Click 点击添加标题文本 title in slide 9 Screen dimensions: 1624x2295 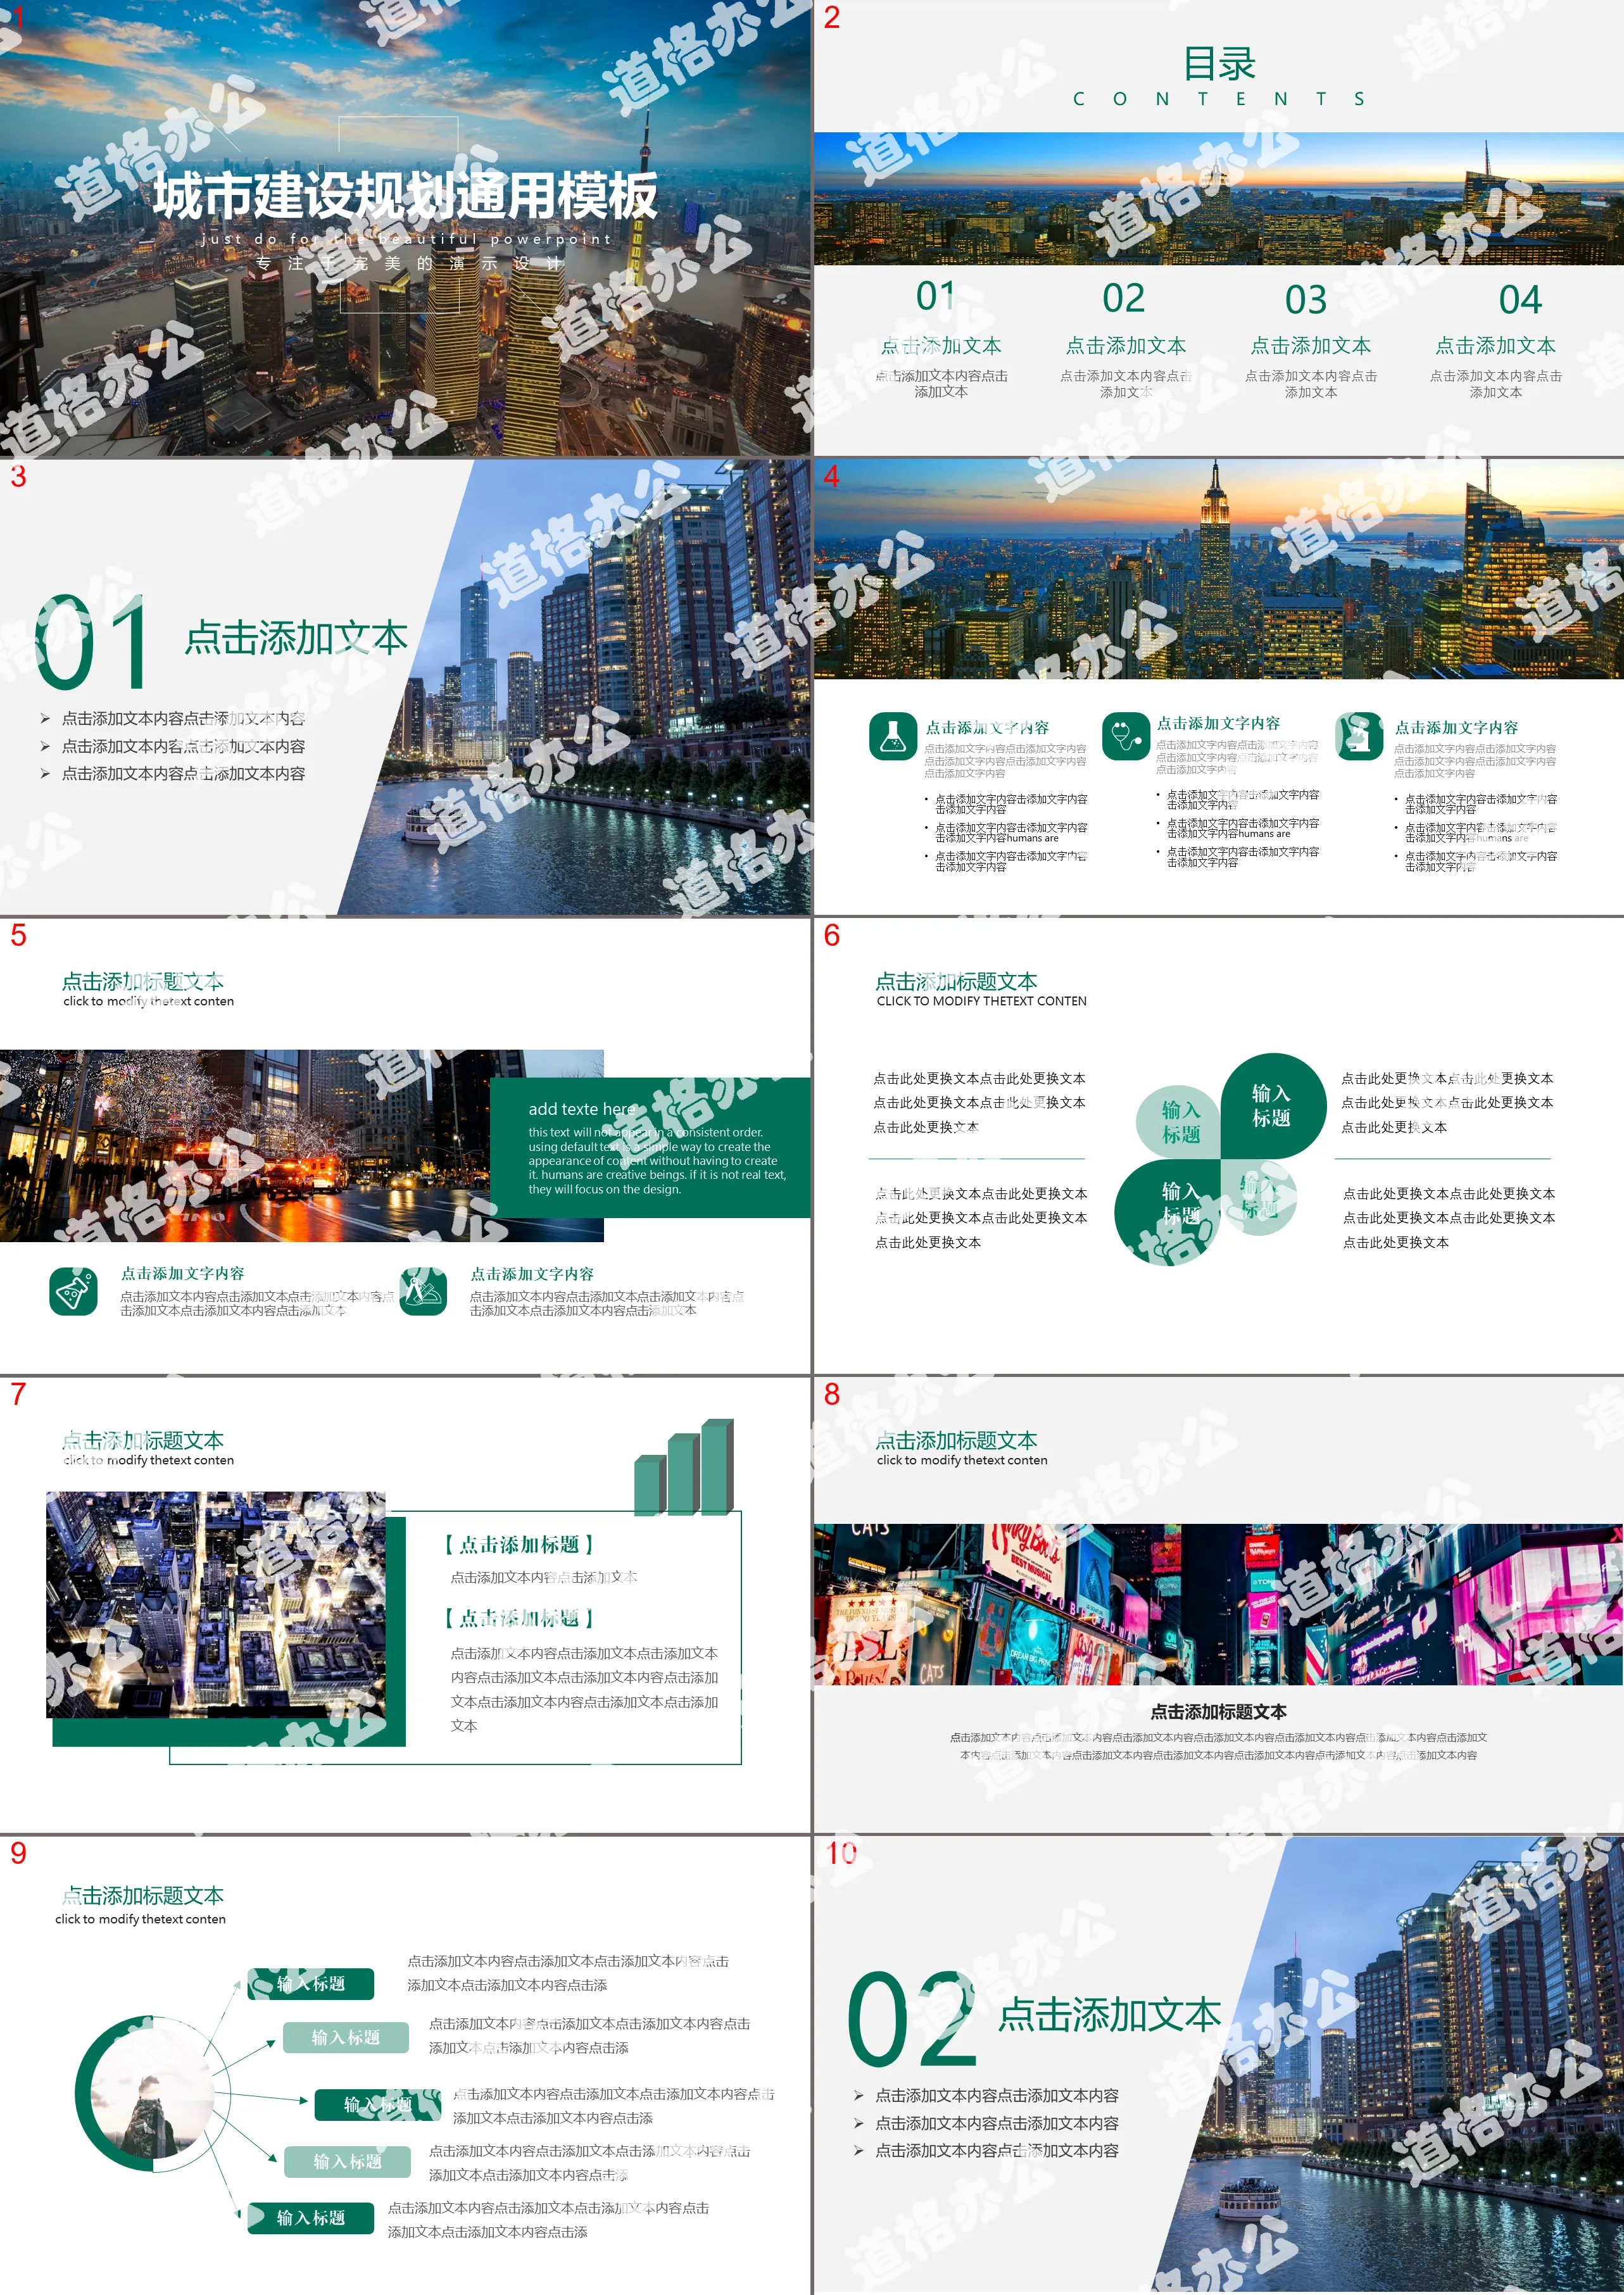click(143, 1895)
